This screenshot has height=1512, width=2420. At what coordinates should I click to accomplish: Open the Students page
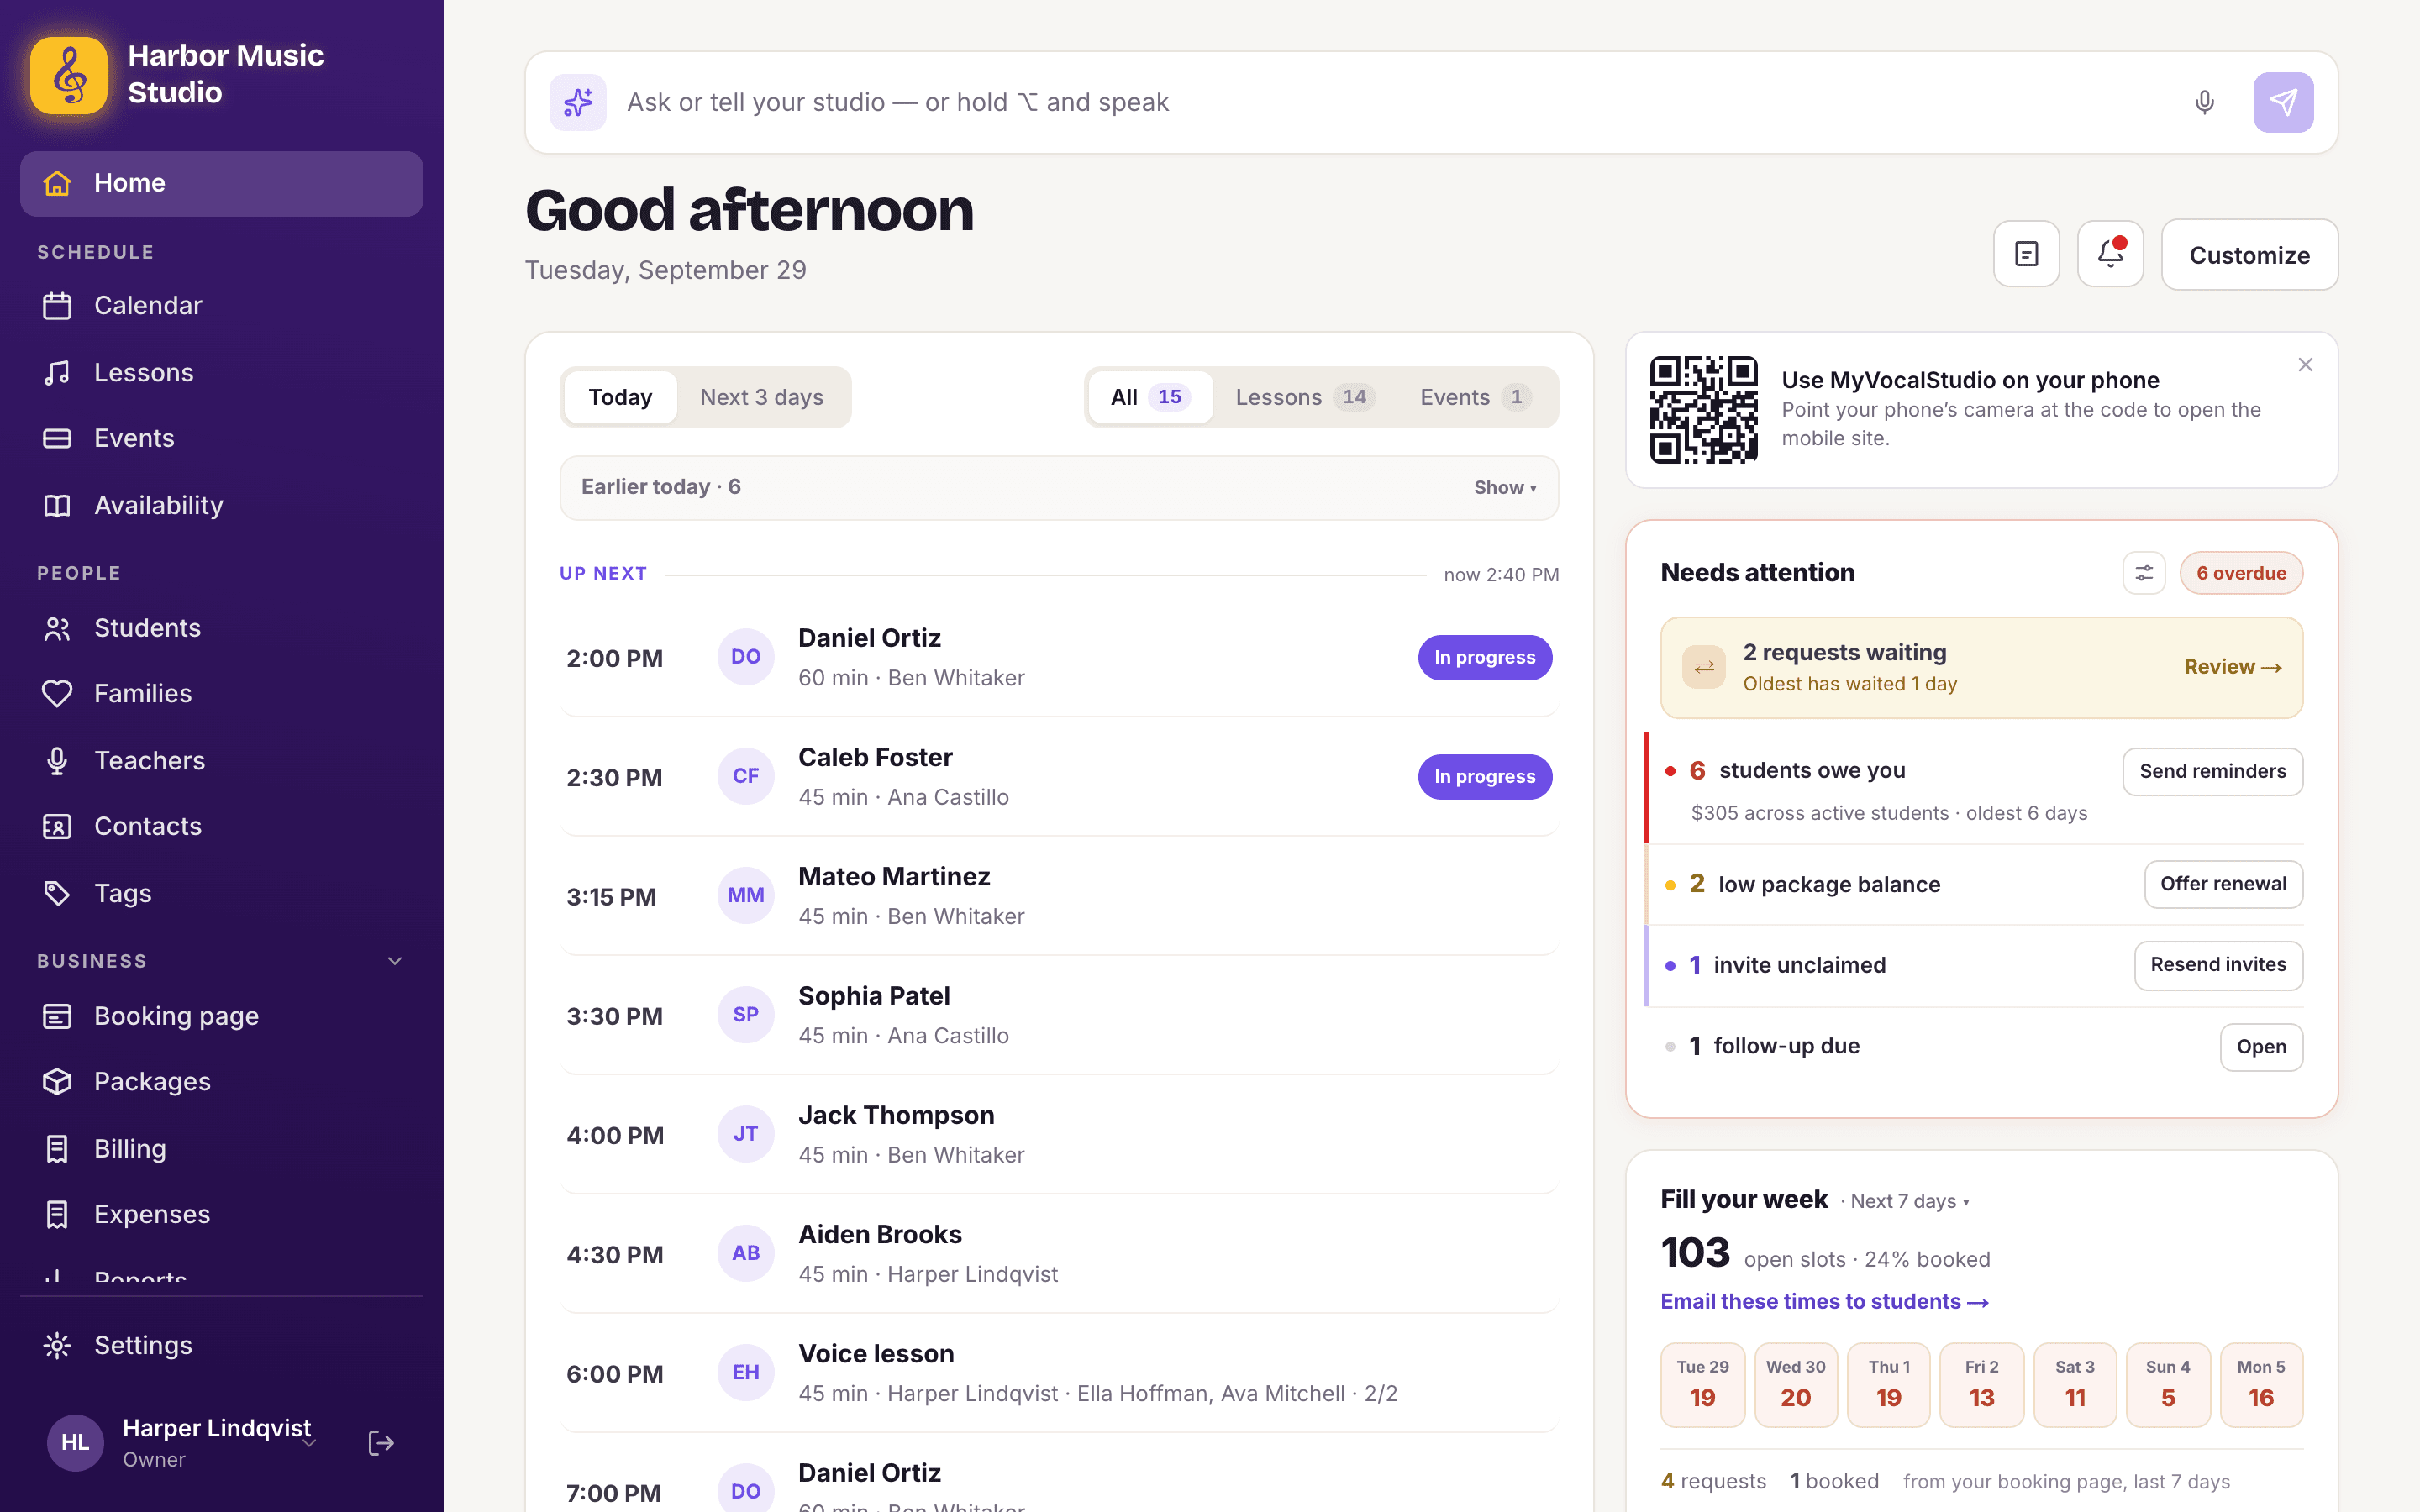pyautogui.click(x=221, y=627)
